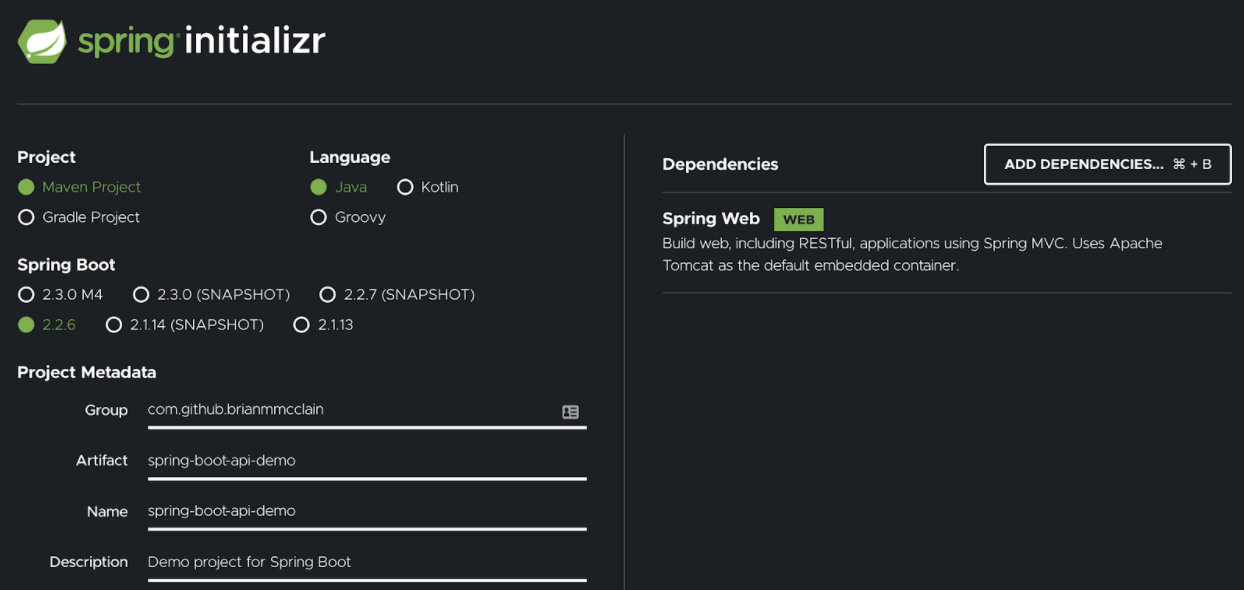This screenshot has height=590, width=1244.
Task: Select Spring Boot 2.1.14 (SNAPSHOT)
Action: (x=114, y=325)
